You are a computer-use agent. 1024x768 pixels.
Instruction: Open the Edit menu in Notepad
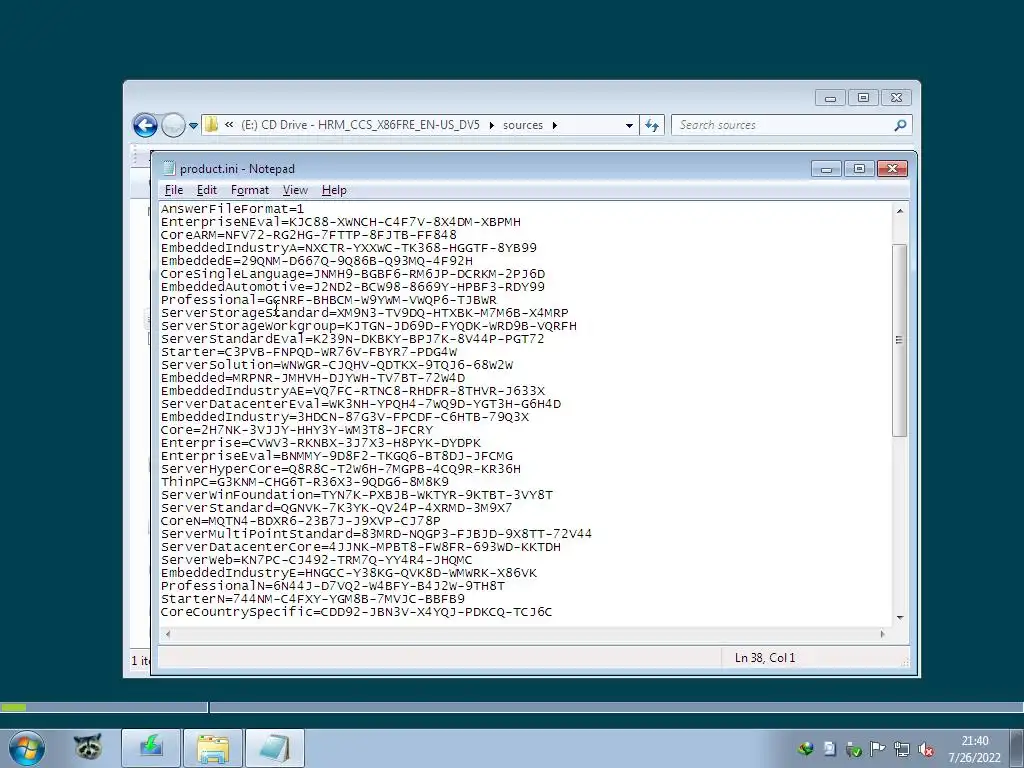click(206, 190)
